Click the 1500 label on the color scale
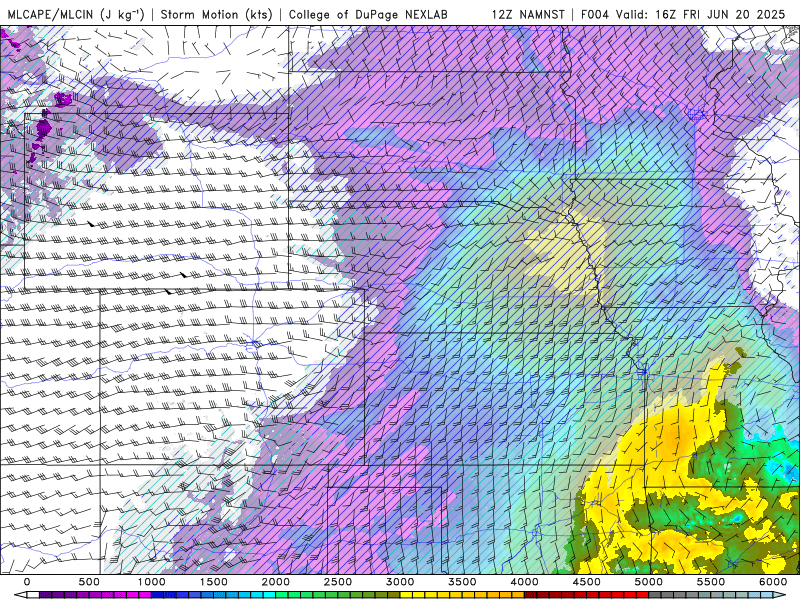Viewport: 800px width, 600px height. tap(214, 582)
